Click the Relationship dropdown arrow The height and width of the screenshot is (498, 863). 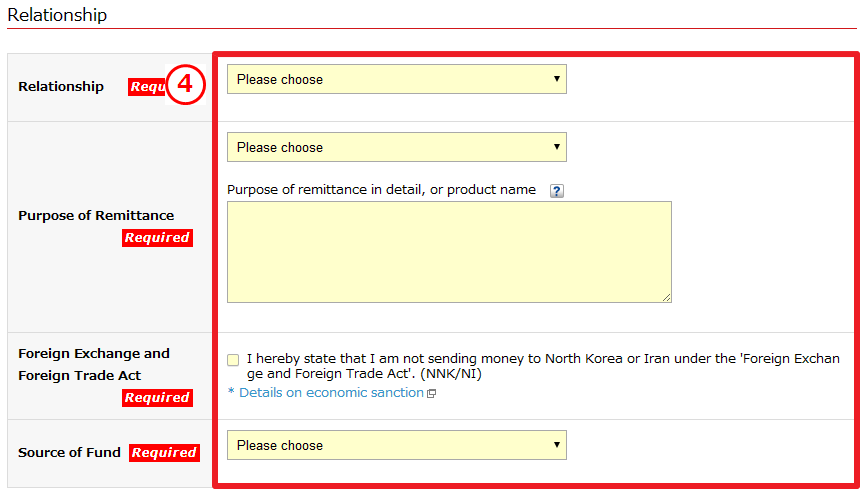coord(556,79)
